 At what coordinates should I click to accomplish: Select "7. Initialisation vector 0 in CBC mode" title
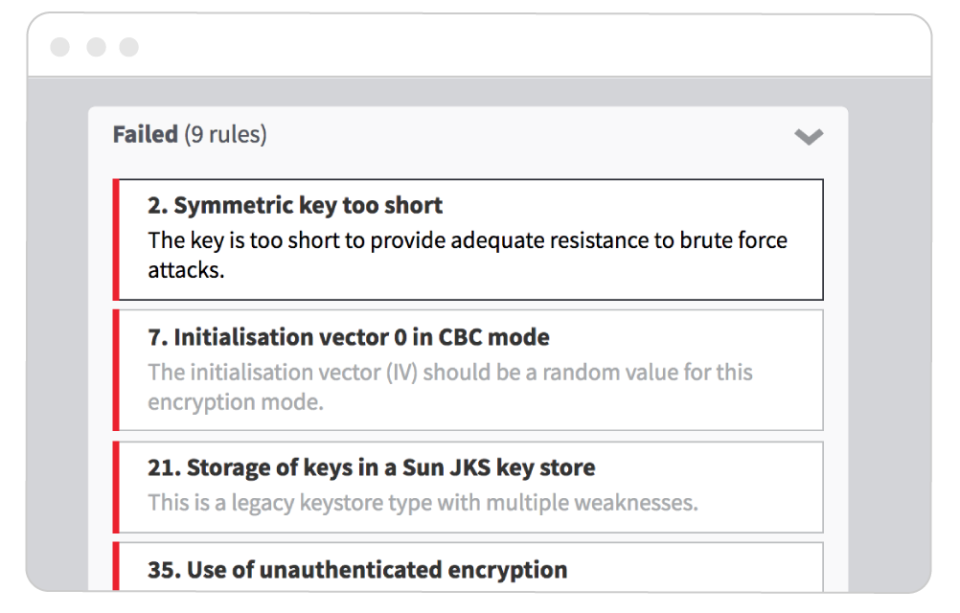point(348,338)
